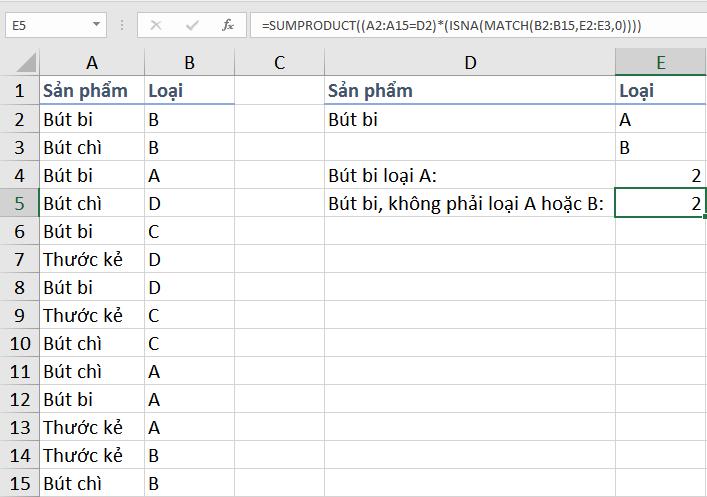
Task: Click the Enter checkmark formula icon
Action: [x=192, y=24]
